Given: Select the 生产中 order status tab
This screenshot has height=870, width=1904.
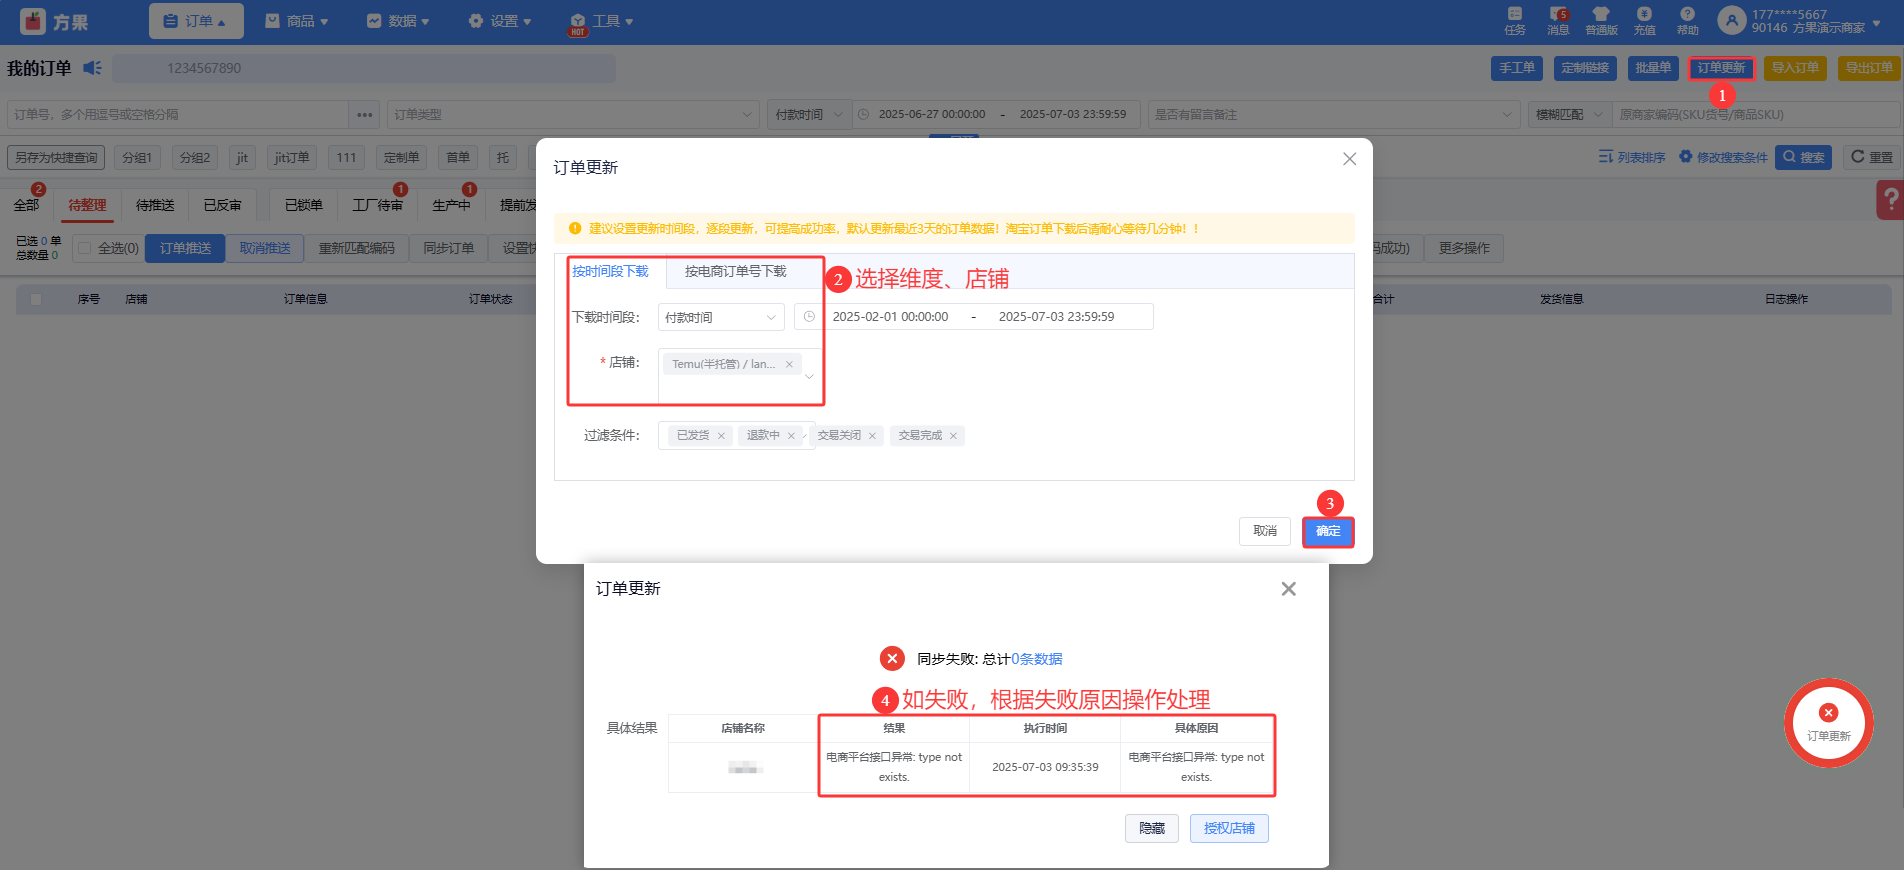Looking at the screenshot, I should tap(451, 205).
